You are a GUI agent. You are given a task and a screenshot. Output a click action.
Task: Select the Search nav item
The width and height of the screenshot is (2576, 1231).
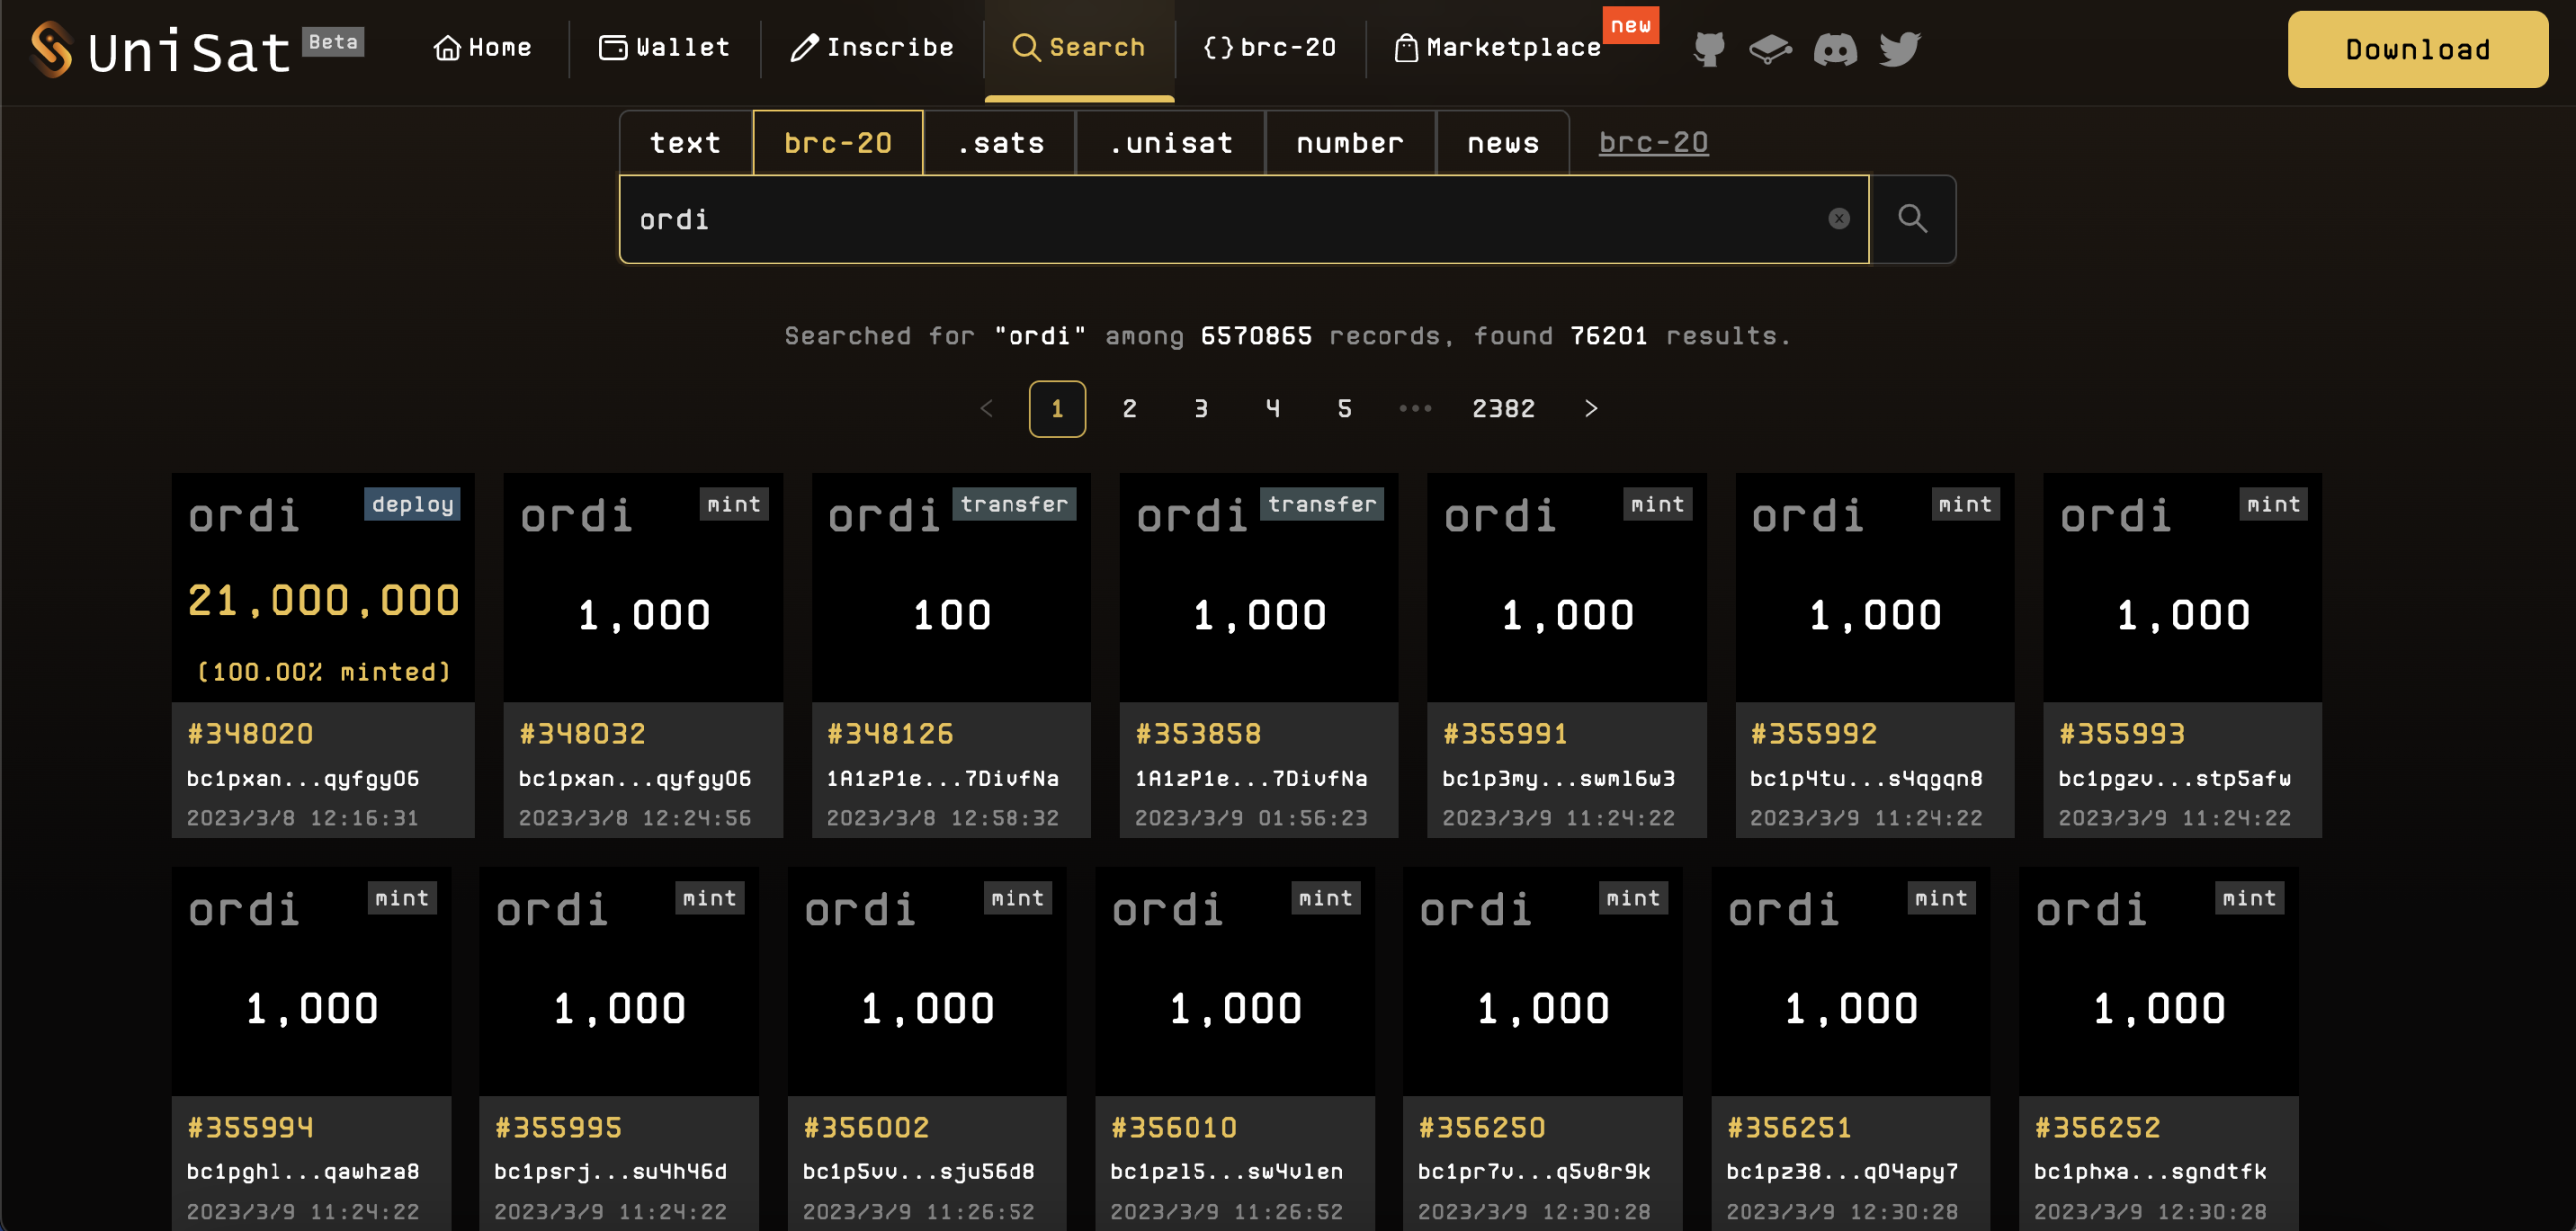[x=1078, y=47]
